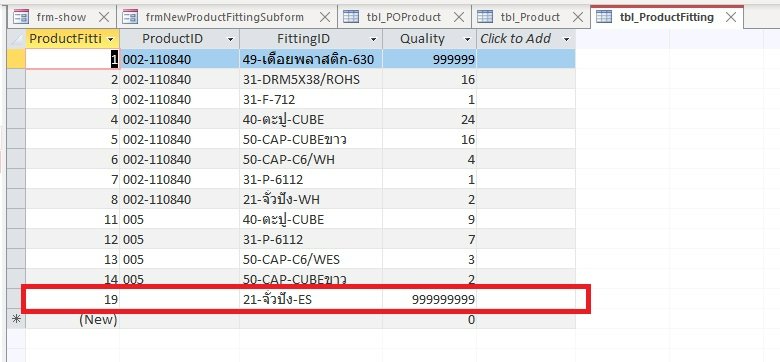Close the frmNewProductFittingSubform tab

tap(324, 17)
